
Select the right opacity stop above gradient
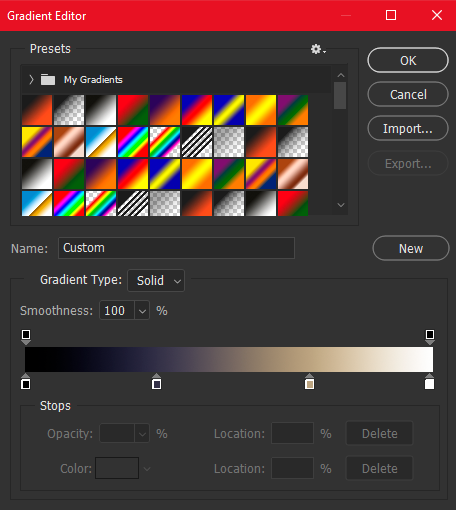tap(430, 337)
